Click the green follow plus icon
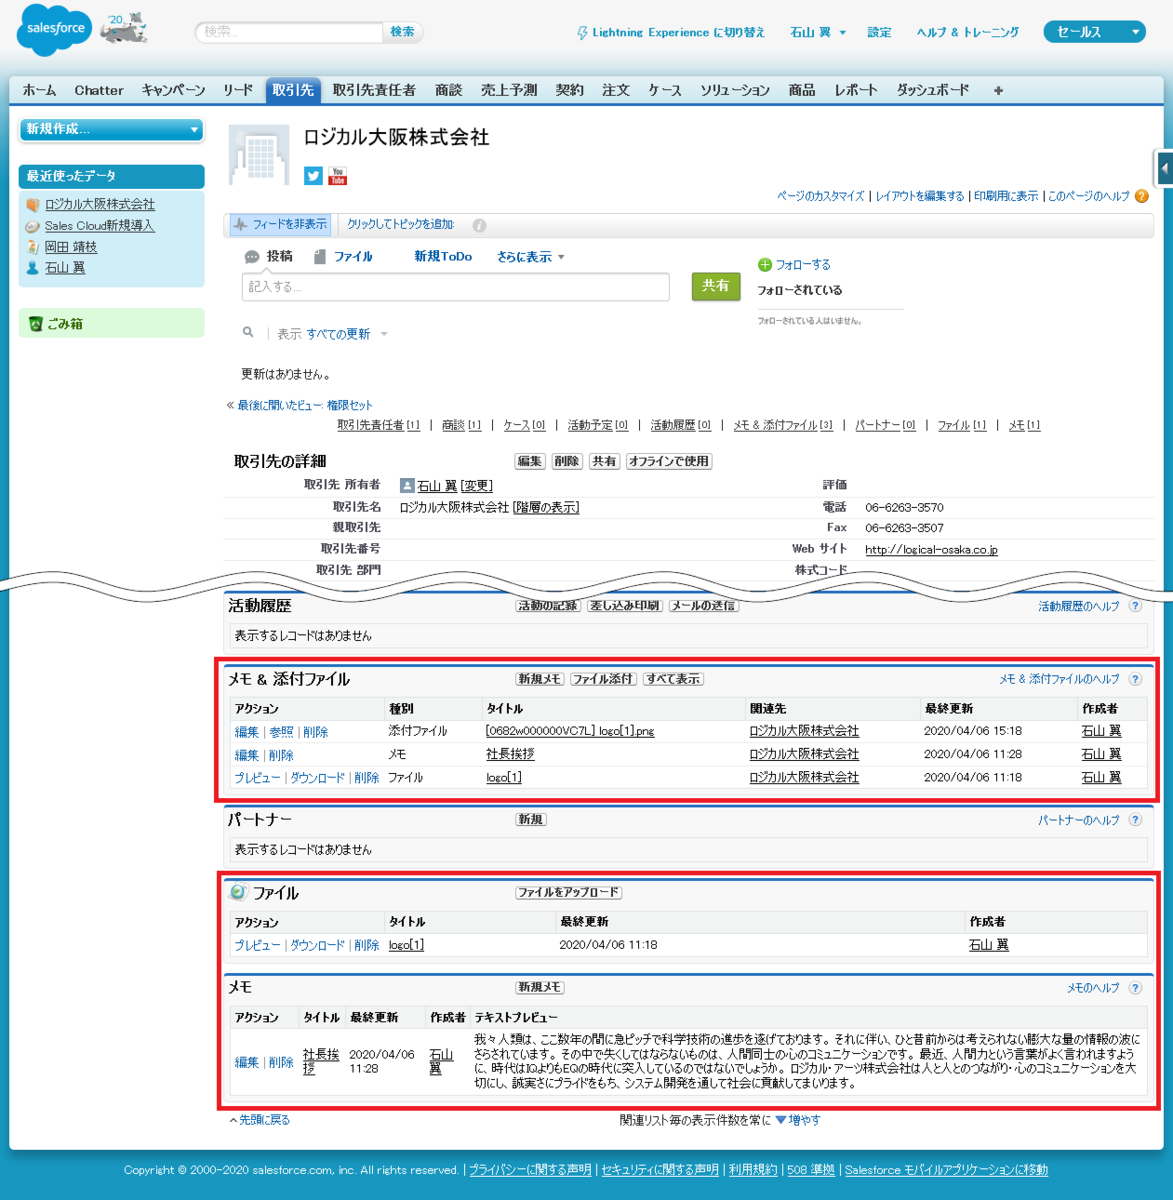Screen dimensions: 1173x1200 765,265
